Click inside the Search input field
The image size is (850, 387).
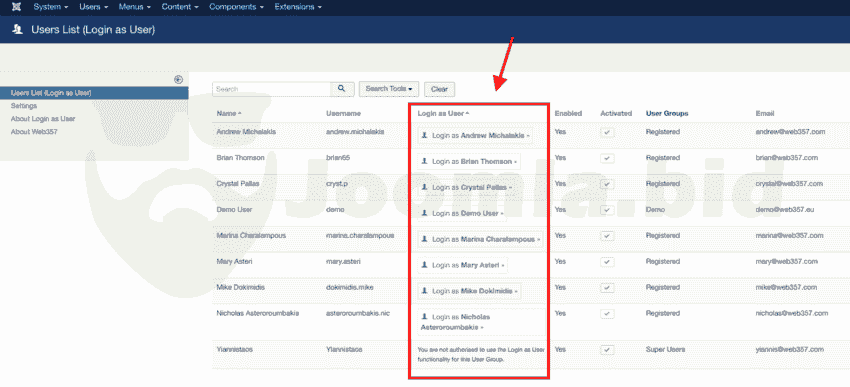272,89
